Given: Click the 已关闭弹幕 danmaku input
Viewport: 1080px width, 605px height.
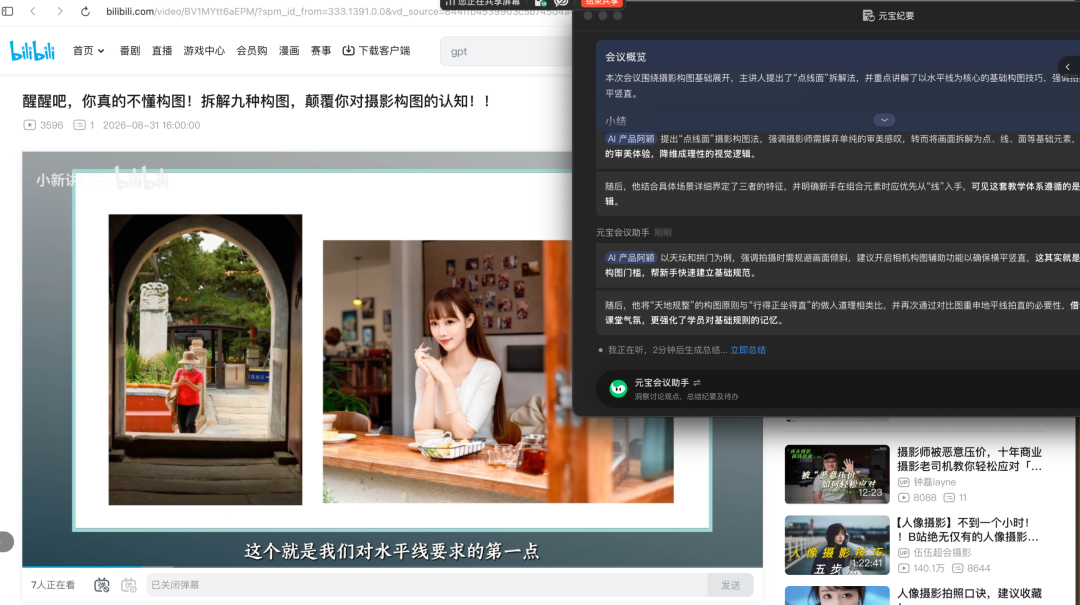Looking at the screenshot, I should (x=427, y=585).
